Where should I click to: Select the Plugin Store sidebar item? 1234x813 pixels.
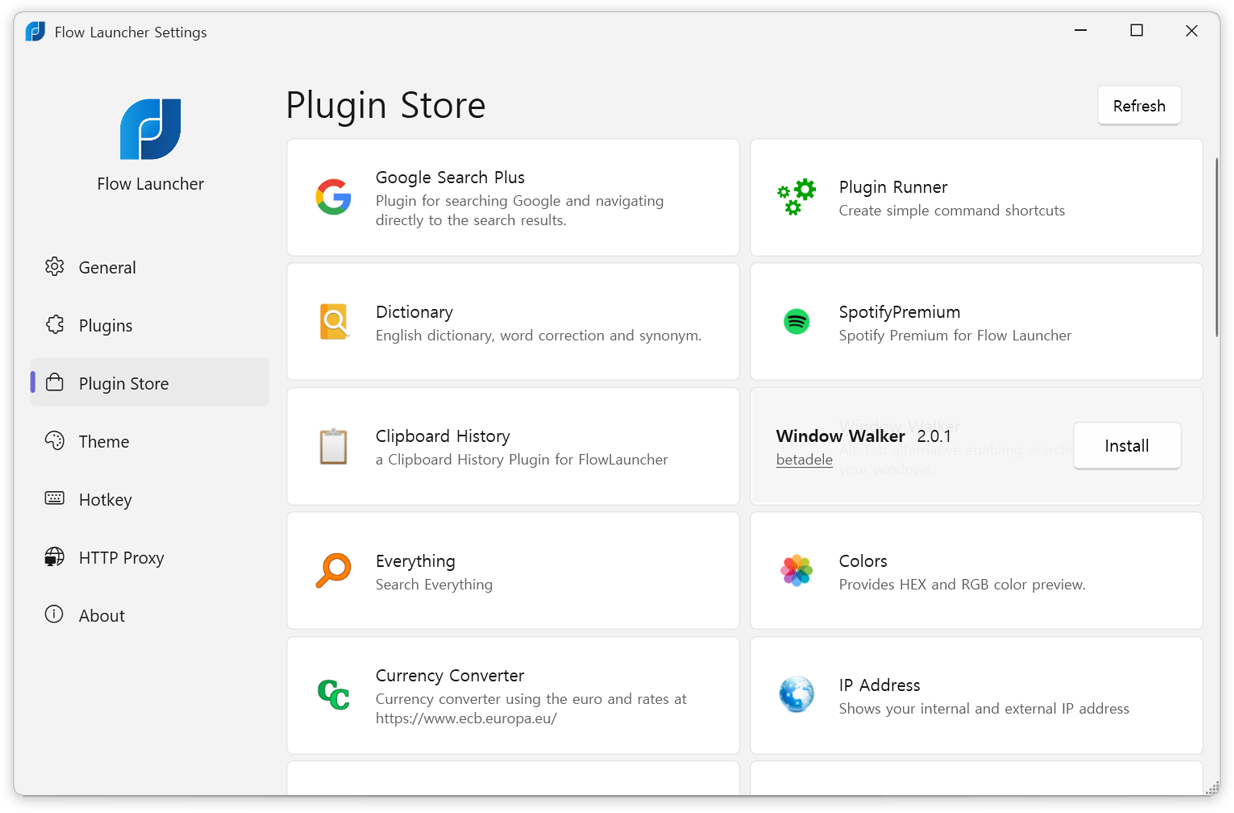tap(150, 383)
